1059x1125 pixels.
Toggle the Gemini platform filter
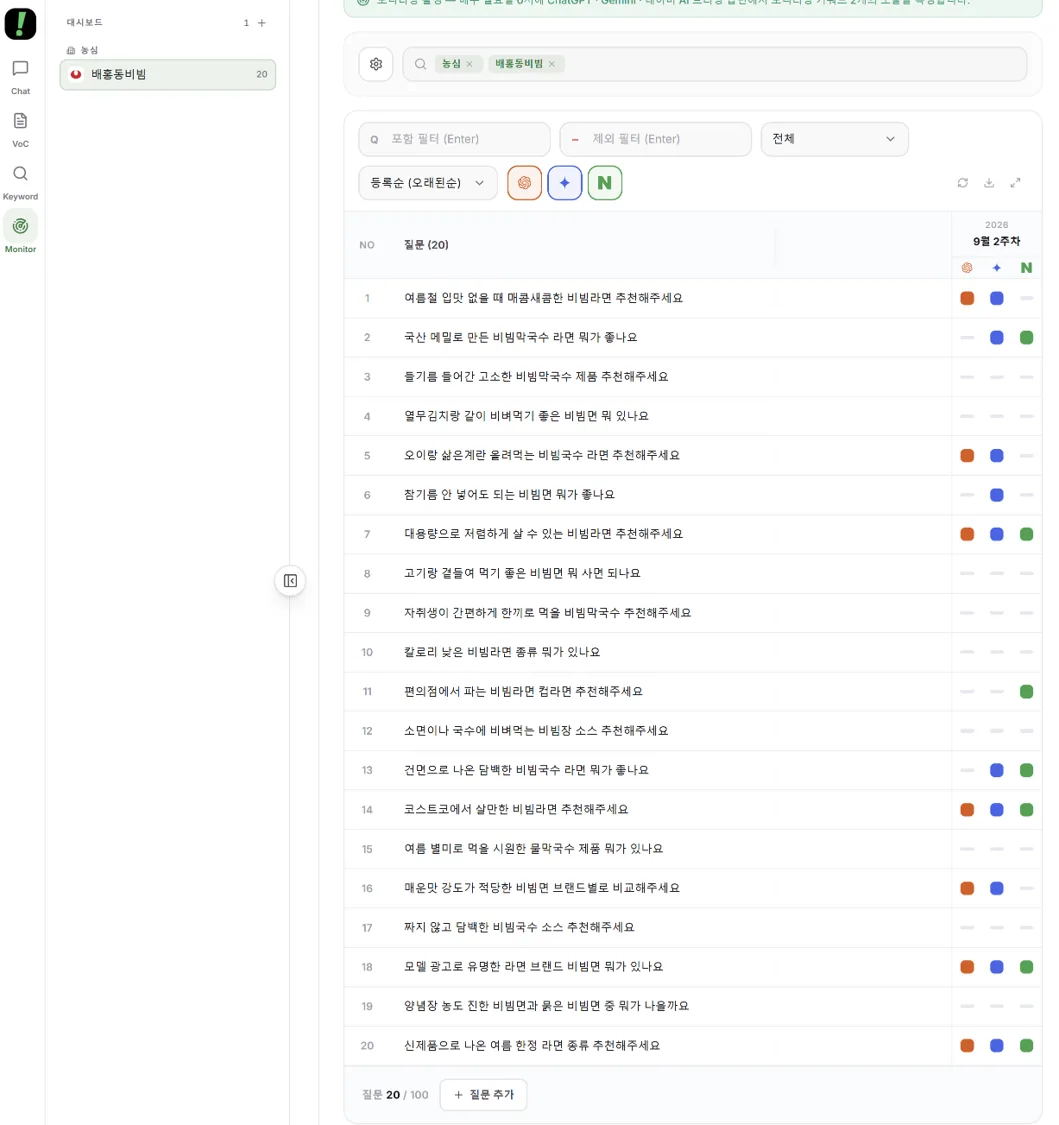pos(565,183)
